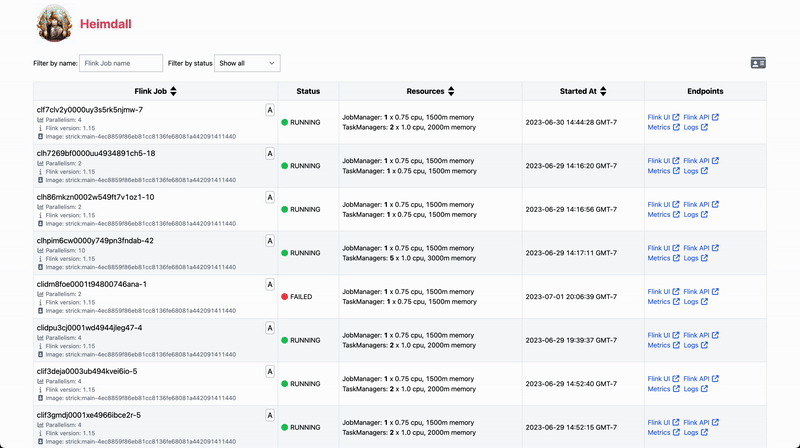Click the A badge for clif3gmdj0001xe4966ibce2r-5
Image resolution: width=800 pixels, height=448 pixels.
pos(270,415)
